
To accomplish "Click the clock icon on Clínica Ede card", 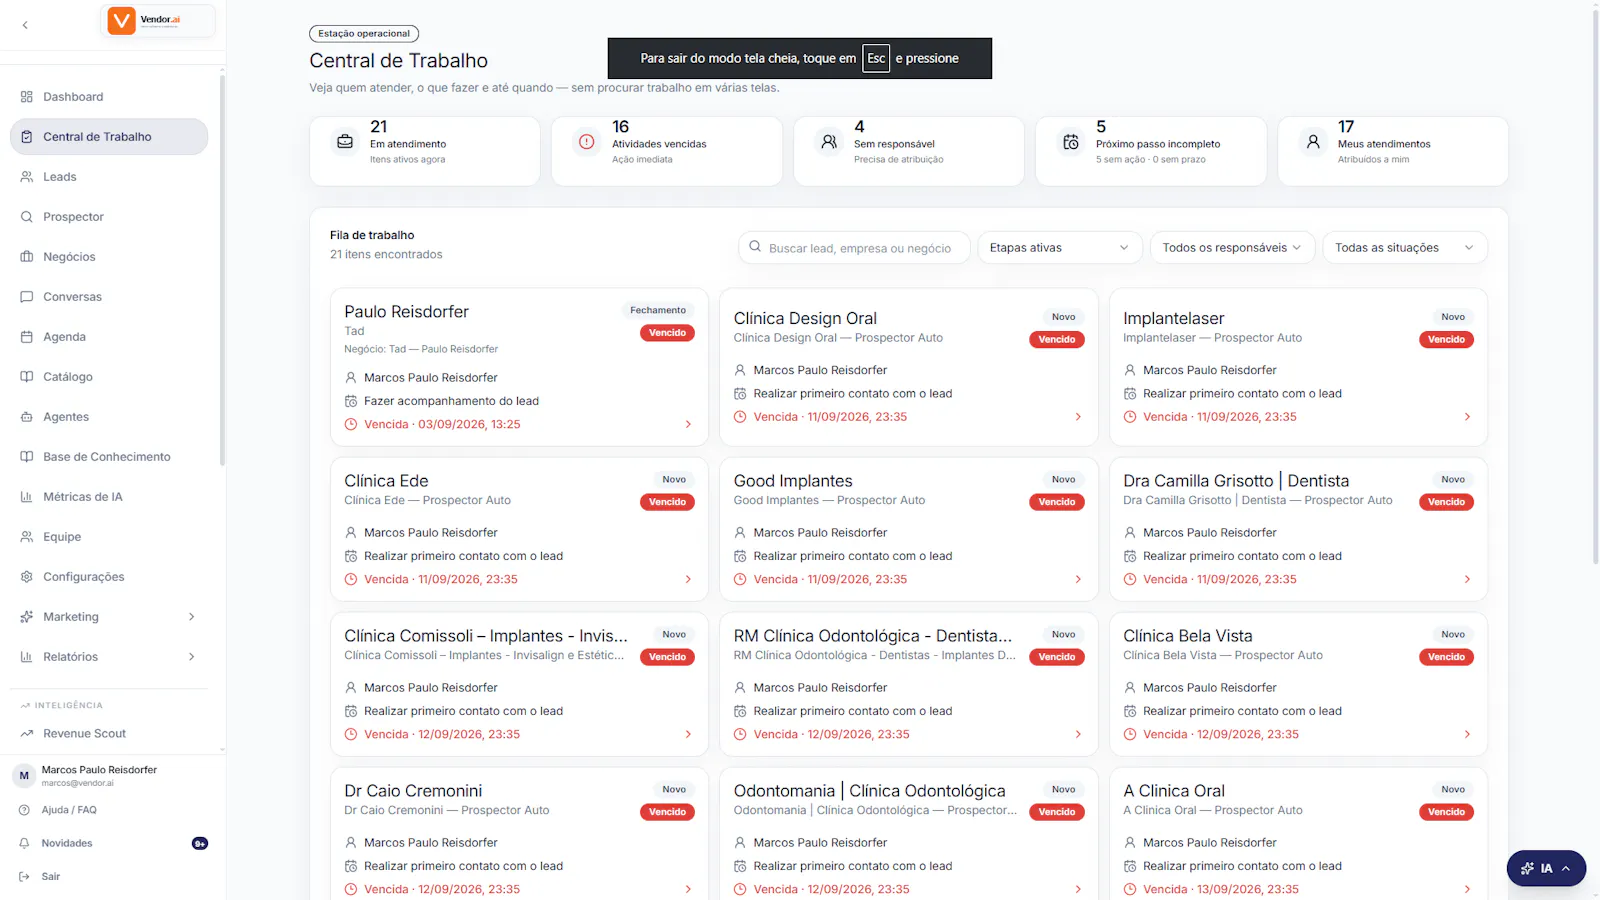I will tap(351, 579).
